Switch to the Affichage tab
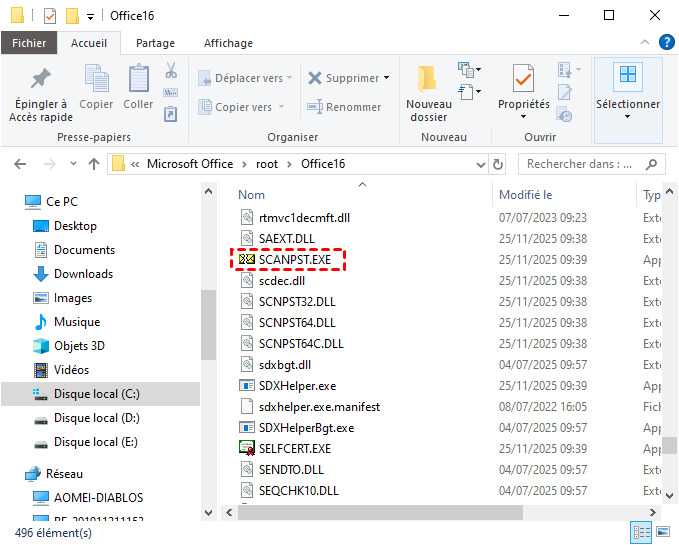679x545 pixels. pyautogui.click(x=228, y=43)
